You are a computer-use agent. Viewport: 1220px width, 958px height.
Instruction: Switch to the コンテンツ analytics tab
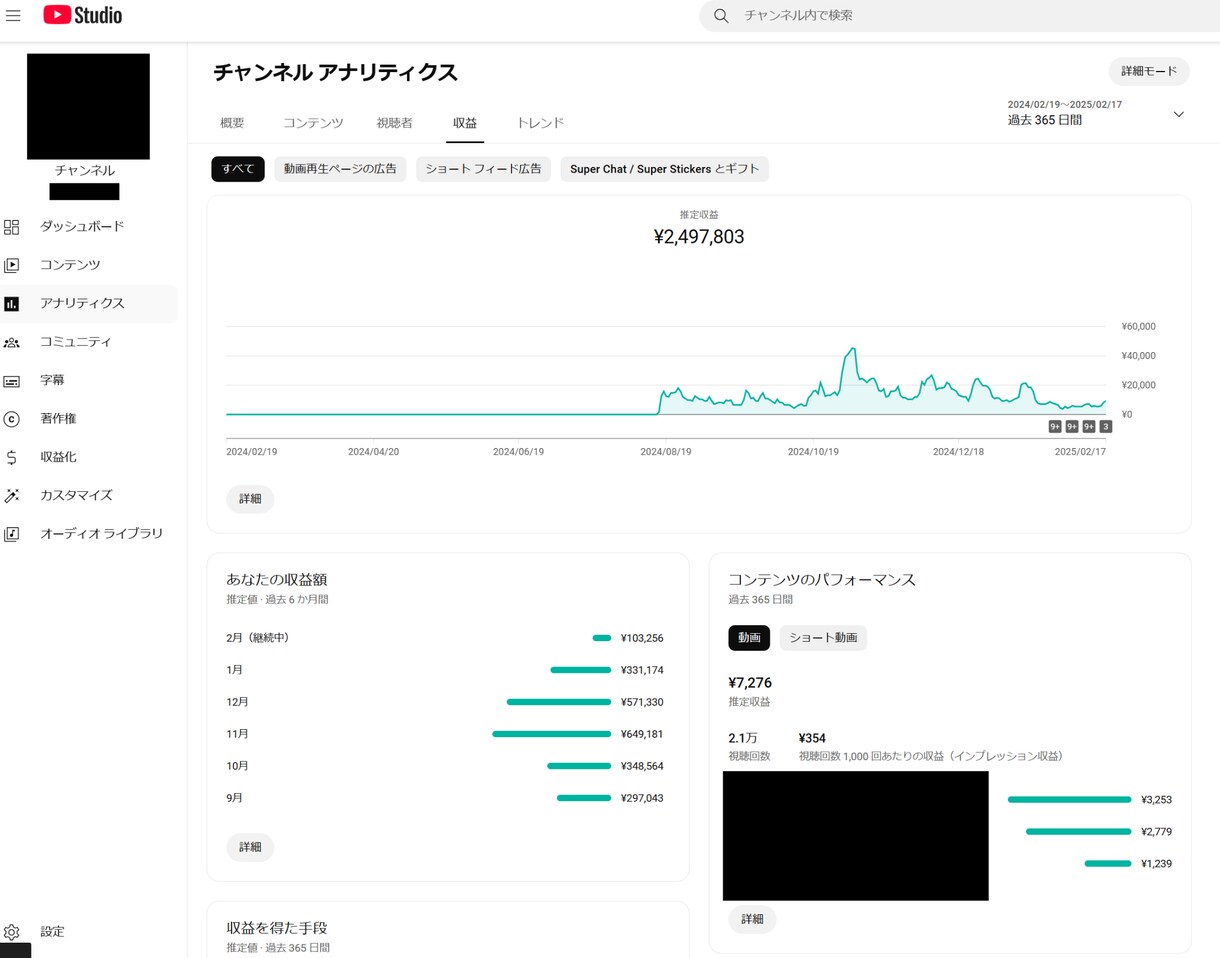[313, 123]
